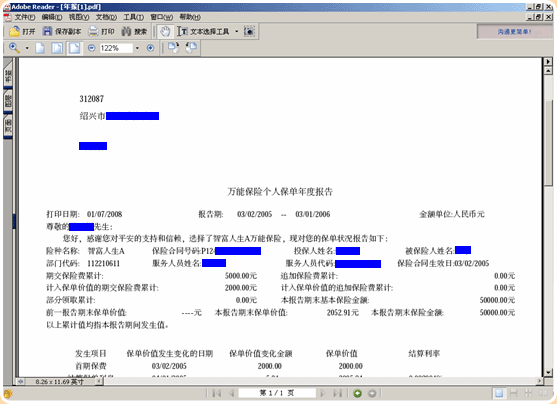This screenshot has width=557, height=404.
Task: Click the PDF document icon beside 文件 menu
Action: pos(7,17)
